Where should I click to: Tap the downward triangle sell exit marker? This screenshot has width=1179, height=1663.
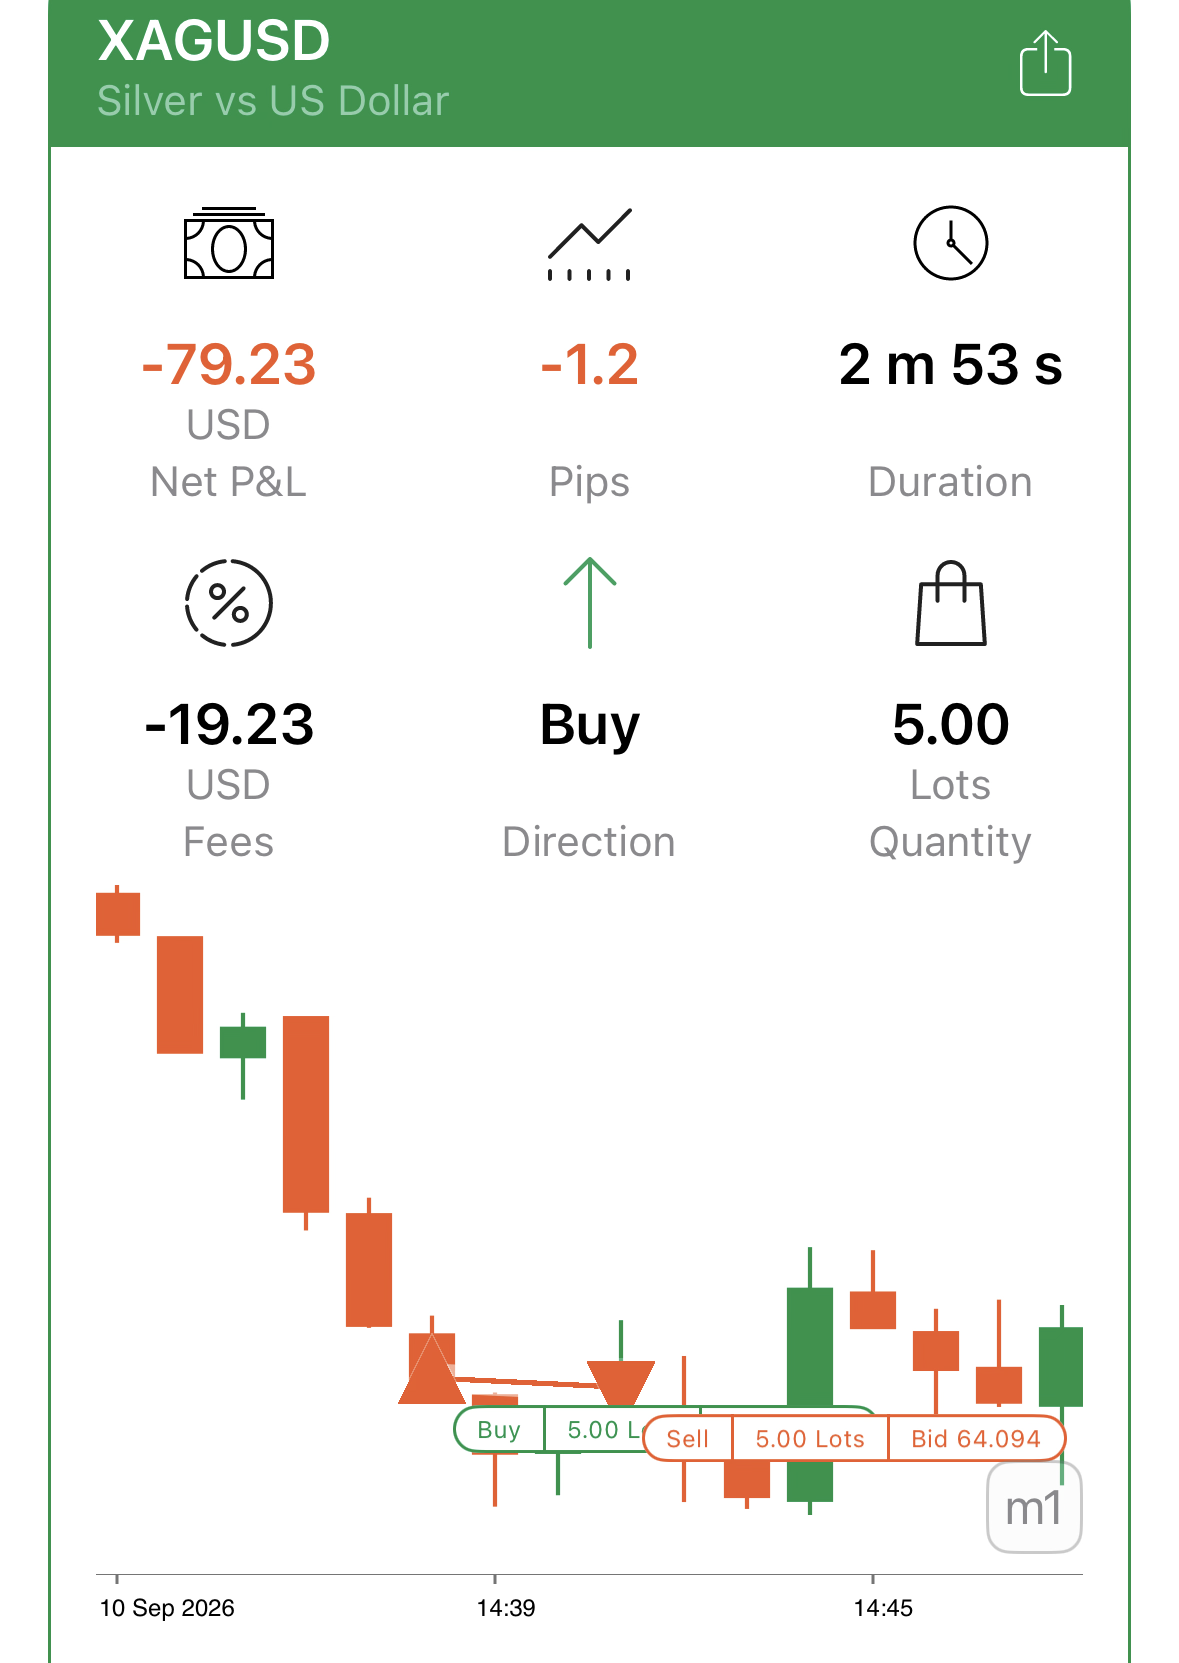coord(621,1384)
